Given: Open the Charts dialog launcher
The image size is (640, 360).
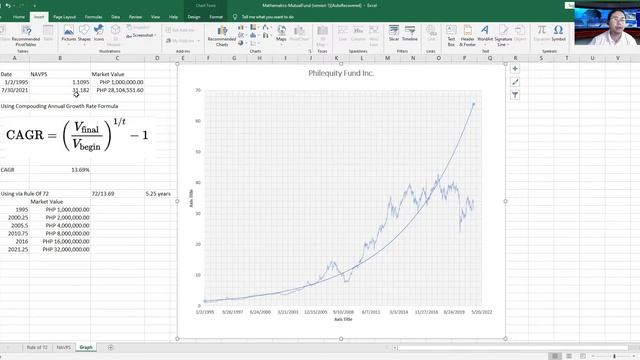Looking at the screenshot, I should pyautogui.click(x=310, y=51).
